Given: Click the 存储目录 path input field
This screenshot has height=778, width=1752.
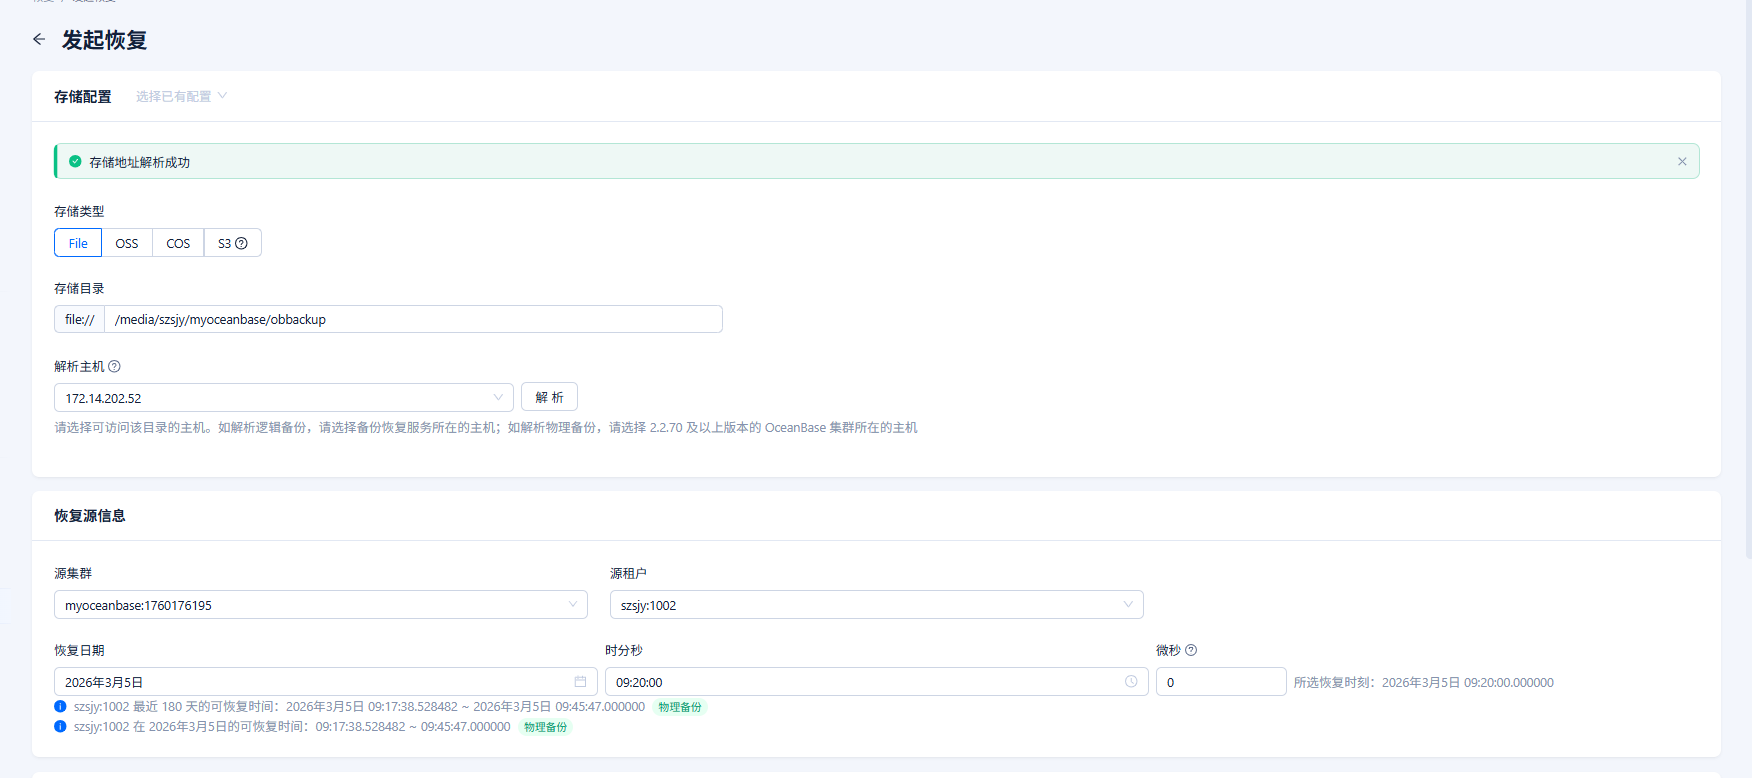Looking at the screenshot, I should tap(412, 320).
